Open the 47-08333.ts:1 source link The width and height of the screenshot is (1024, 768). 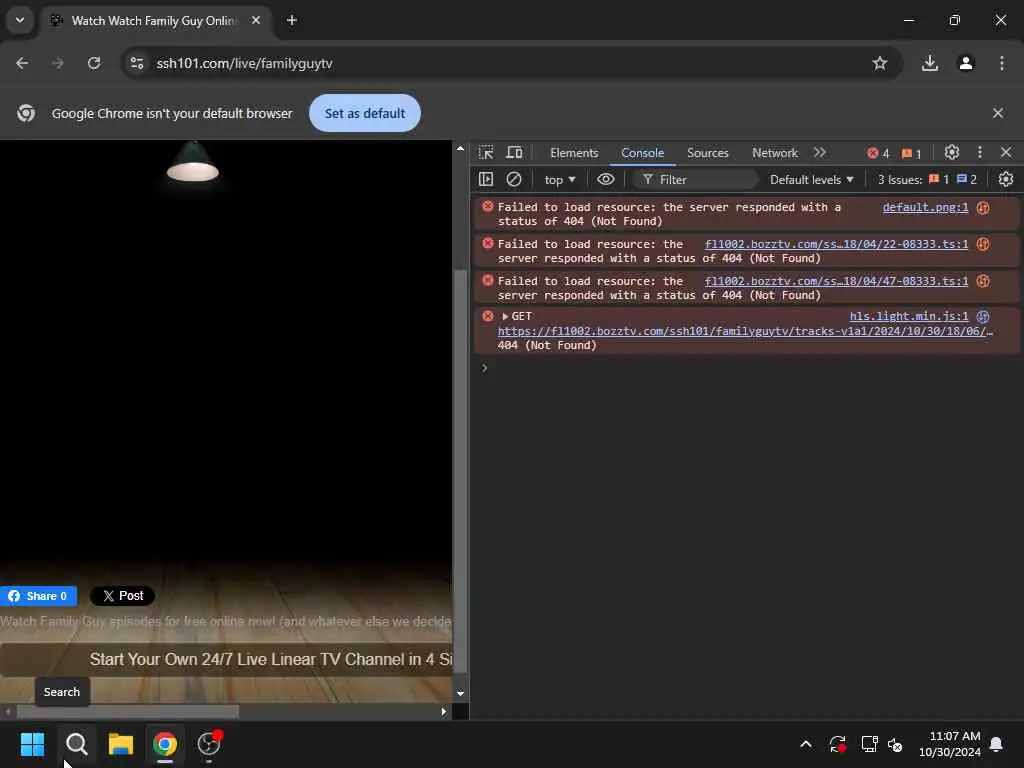[x=836, y=281]
